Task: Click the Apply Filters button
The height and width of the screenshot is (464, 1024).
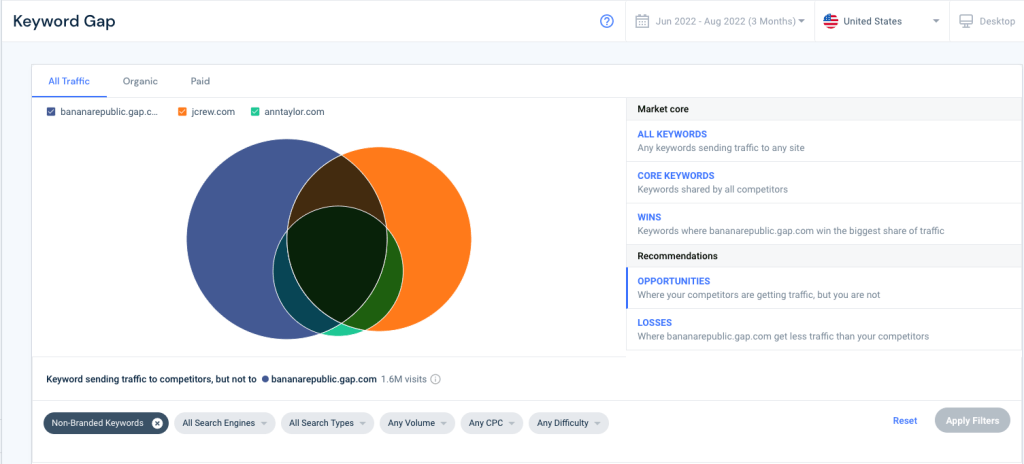Action: coord(972,420)
